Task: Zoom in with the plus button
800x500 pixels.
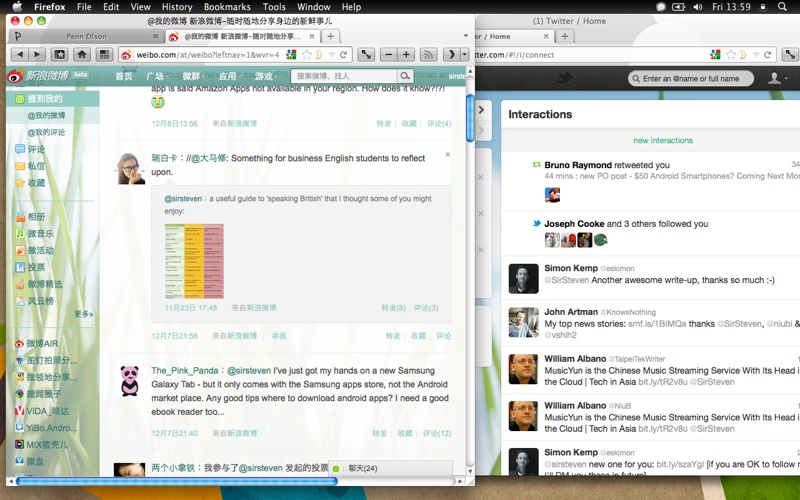Action: [406, 55]
